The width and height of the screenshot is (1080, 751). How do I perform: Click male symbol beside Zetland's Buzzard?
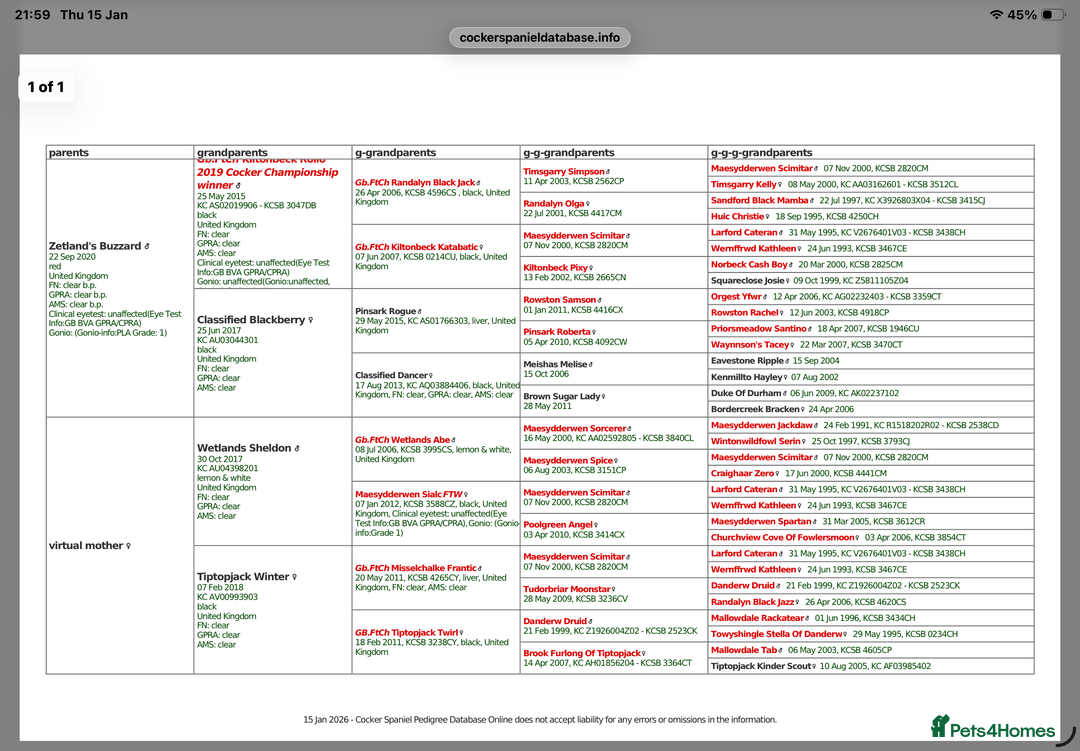(x=147, y=246)
